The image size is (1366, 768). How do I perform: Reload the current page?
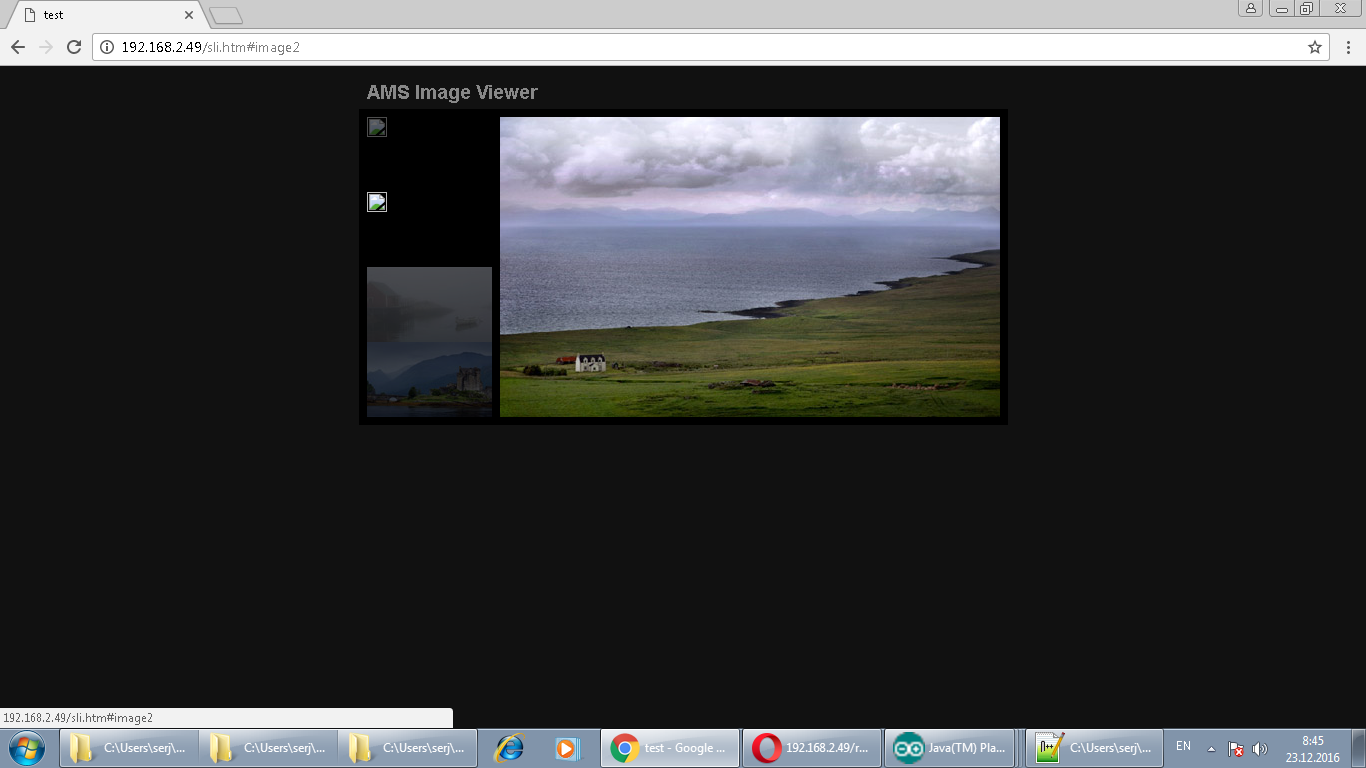point(73,47)
